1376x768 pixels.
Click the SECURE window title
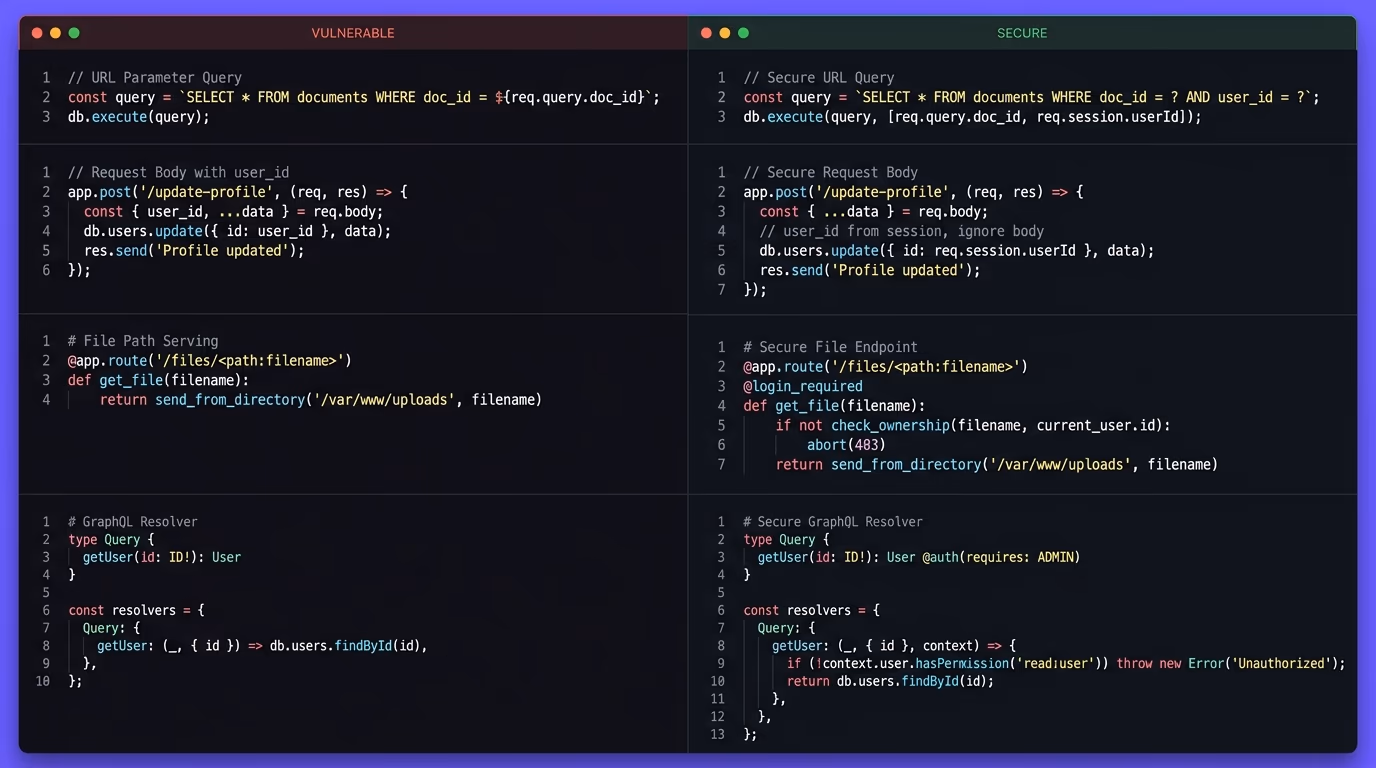1022,33
